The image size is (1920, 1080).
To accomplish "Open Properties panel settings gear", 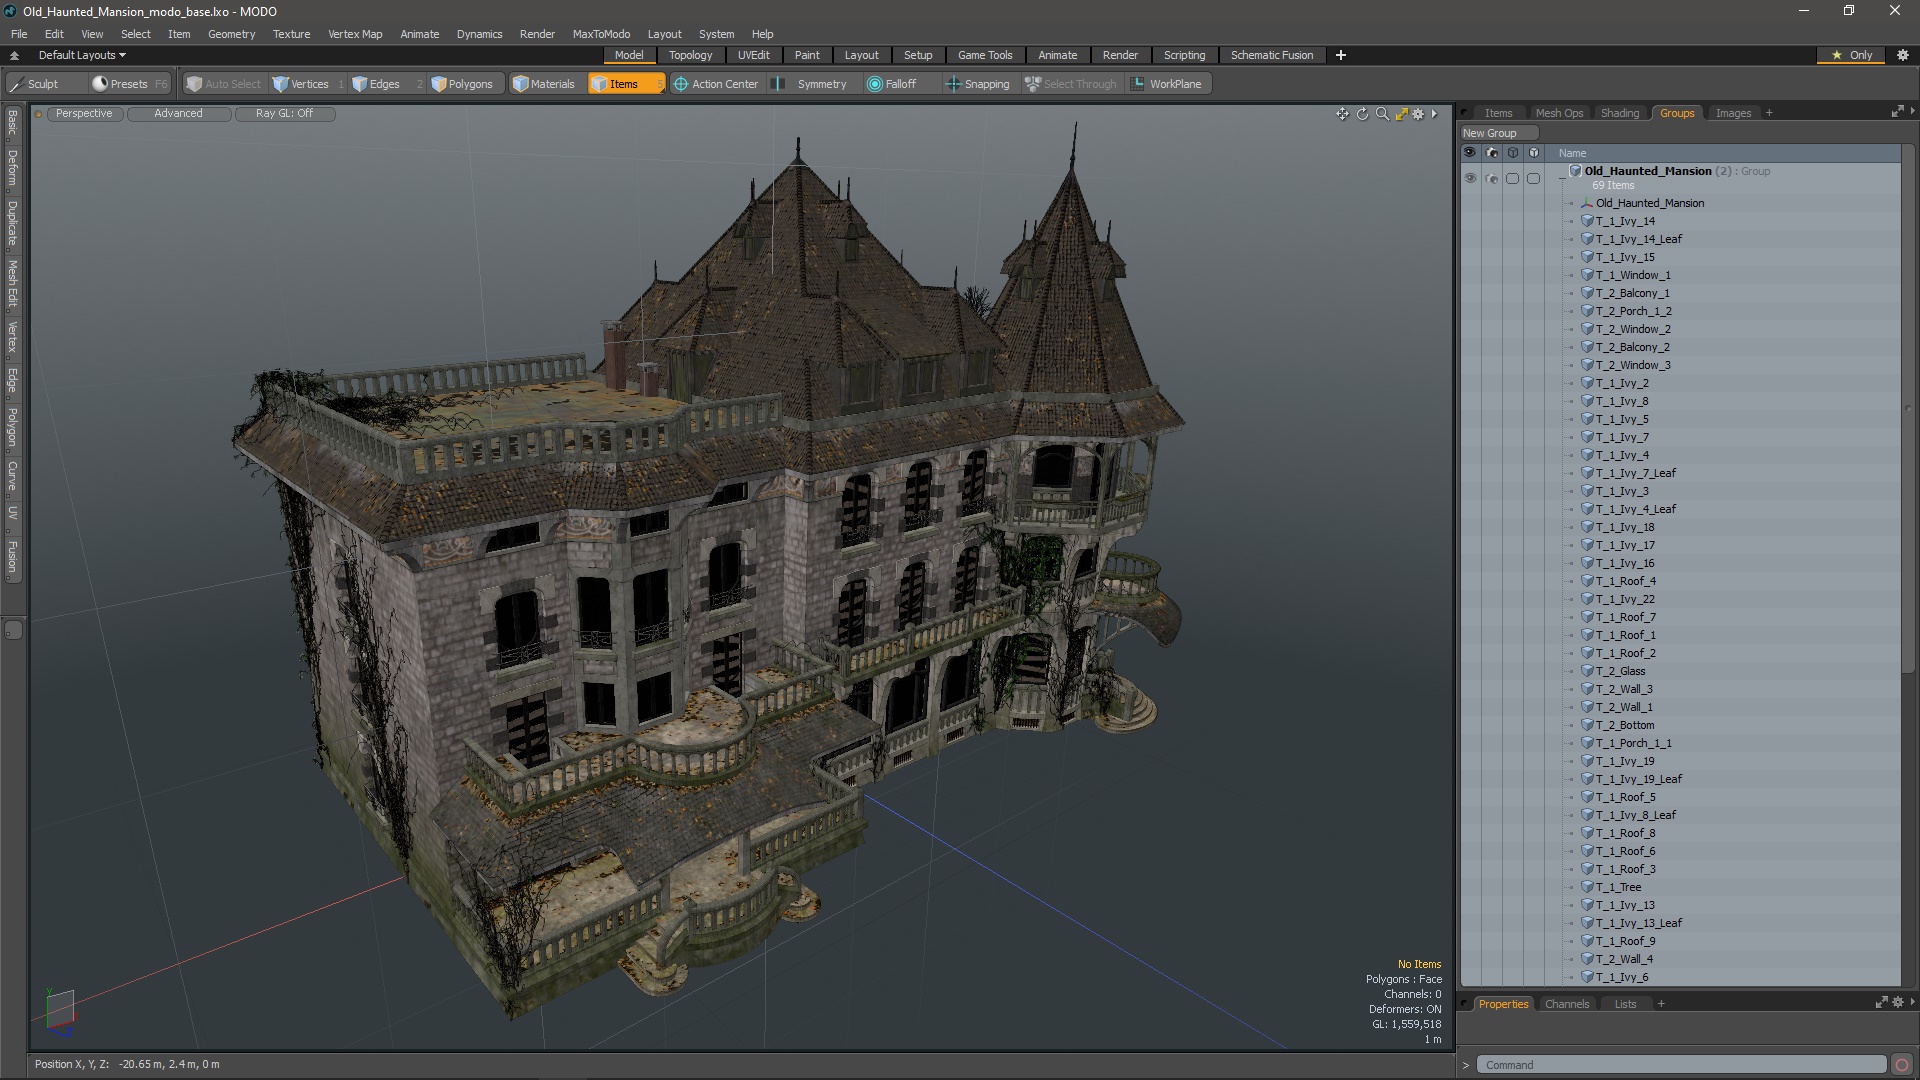I will (1897, 1002).
